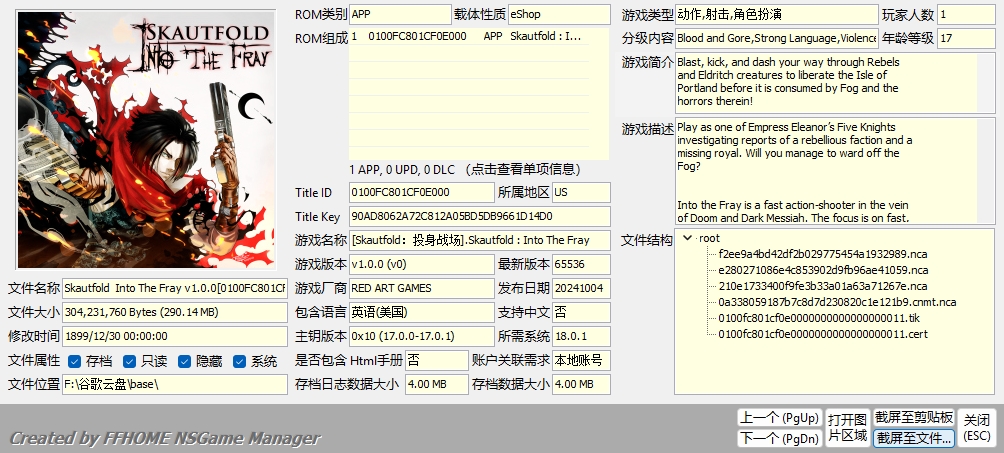
Task: Click the 游戏版本 field showing v1.0.0 (v0)
Action: click(422, 264)
